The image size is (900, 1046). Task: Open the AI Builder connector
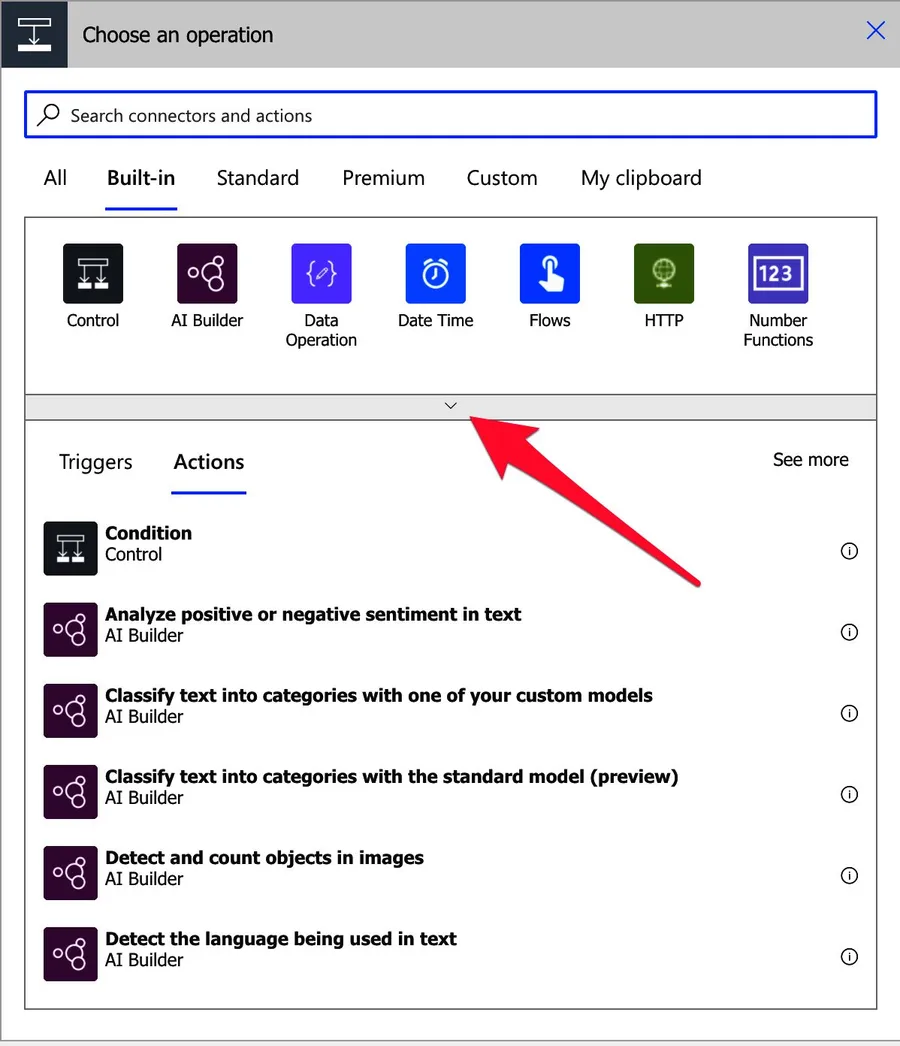(x=207, y=274)
